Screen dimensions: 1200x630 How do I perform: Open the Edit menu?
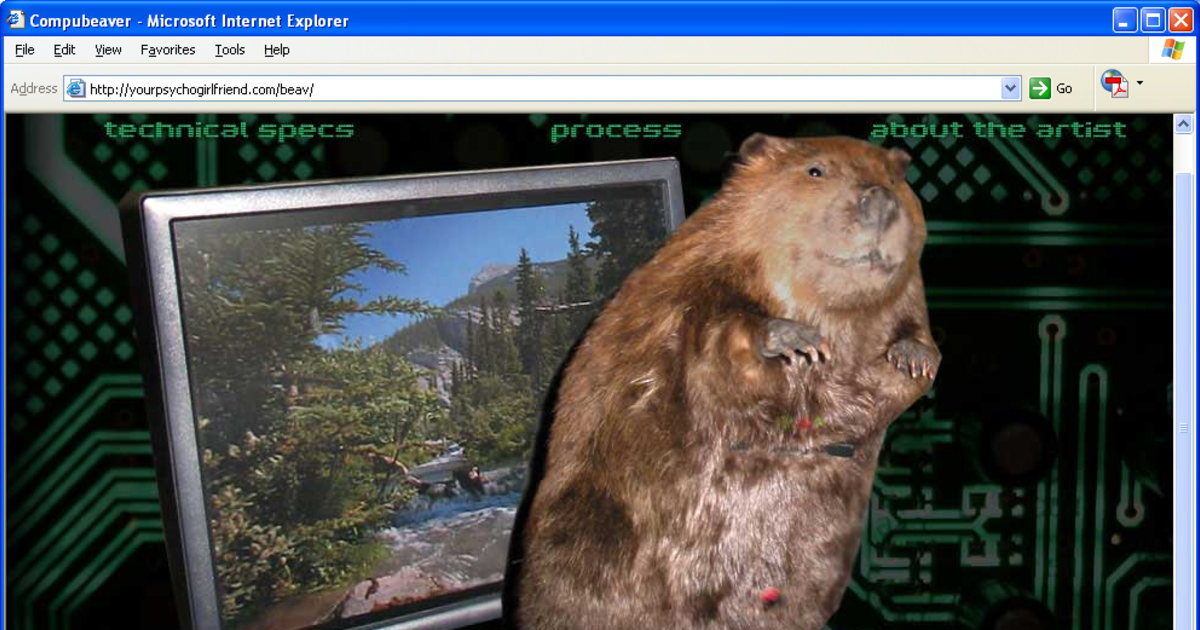tap(63, 50)
